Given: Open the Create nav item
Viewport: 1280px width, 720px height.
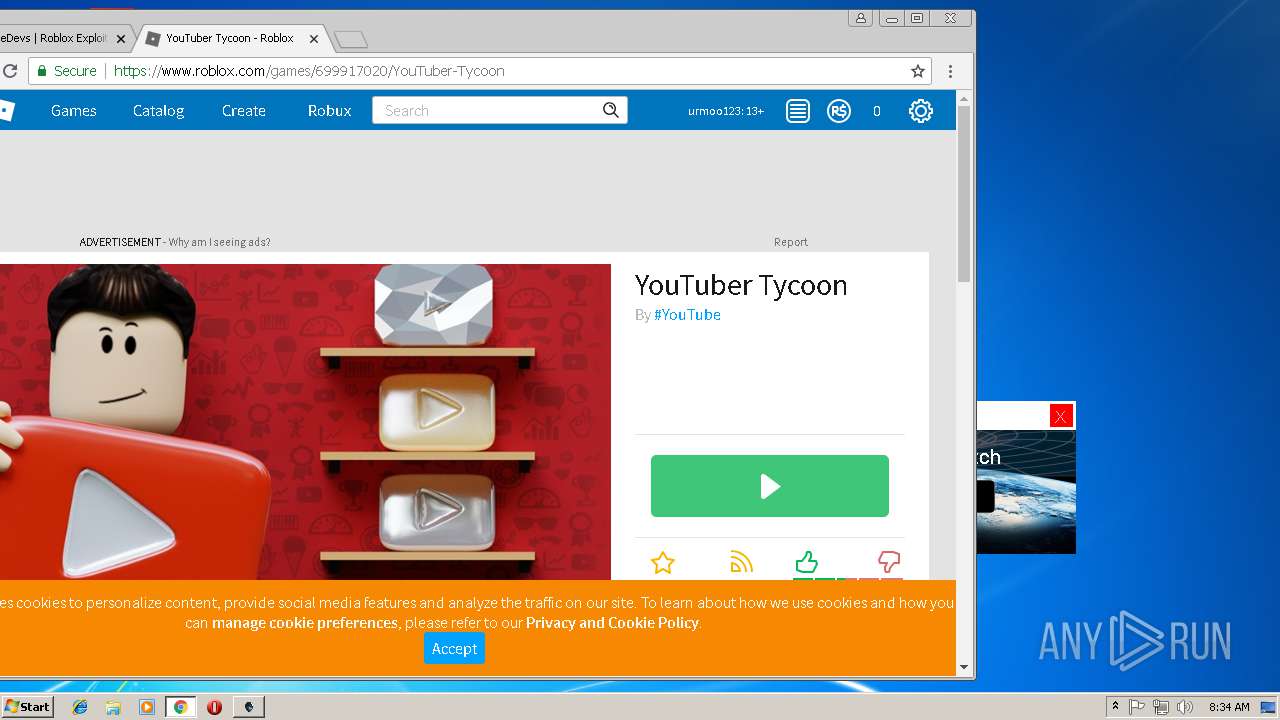Looking at the screenshot, I should [x=244, y=111].
